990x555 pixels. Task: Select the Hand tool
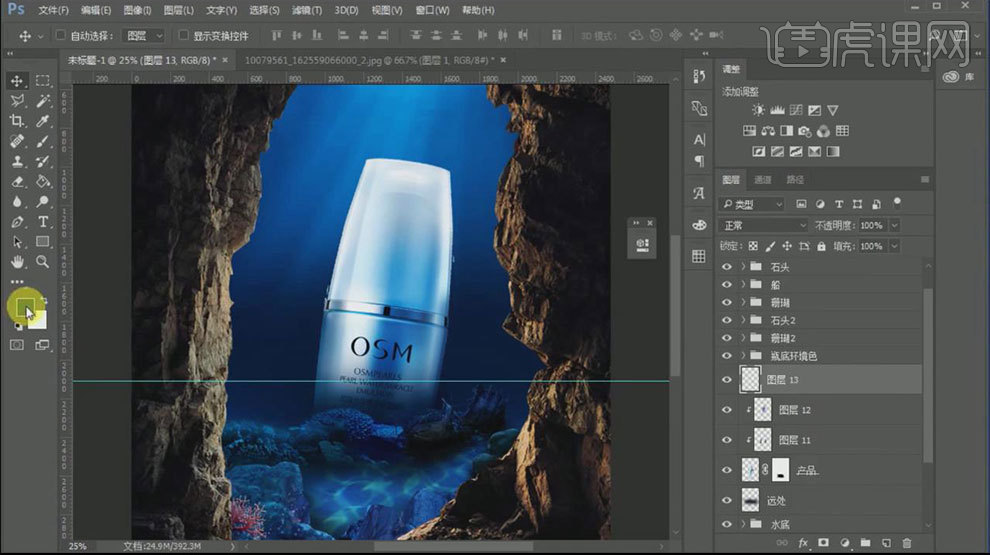tap(17, 261)
